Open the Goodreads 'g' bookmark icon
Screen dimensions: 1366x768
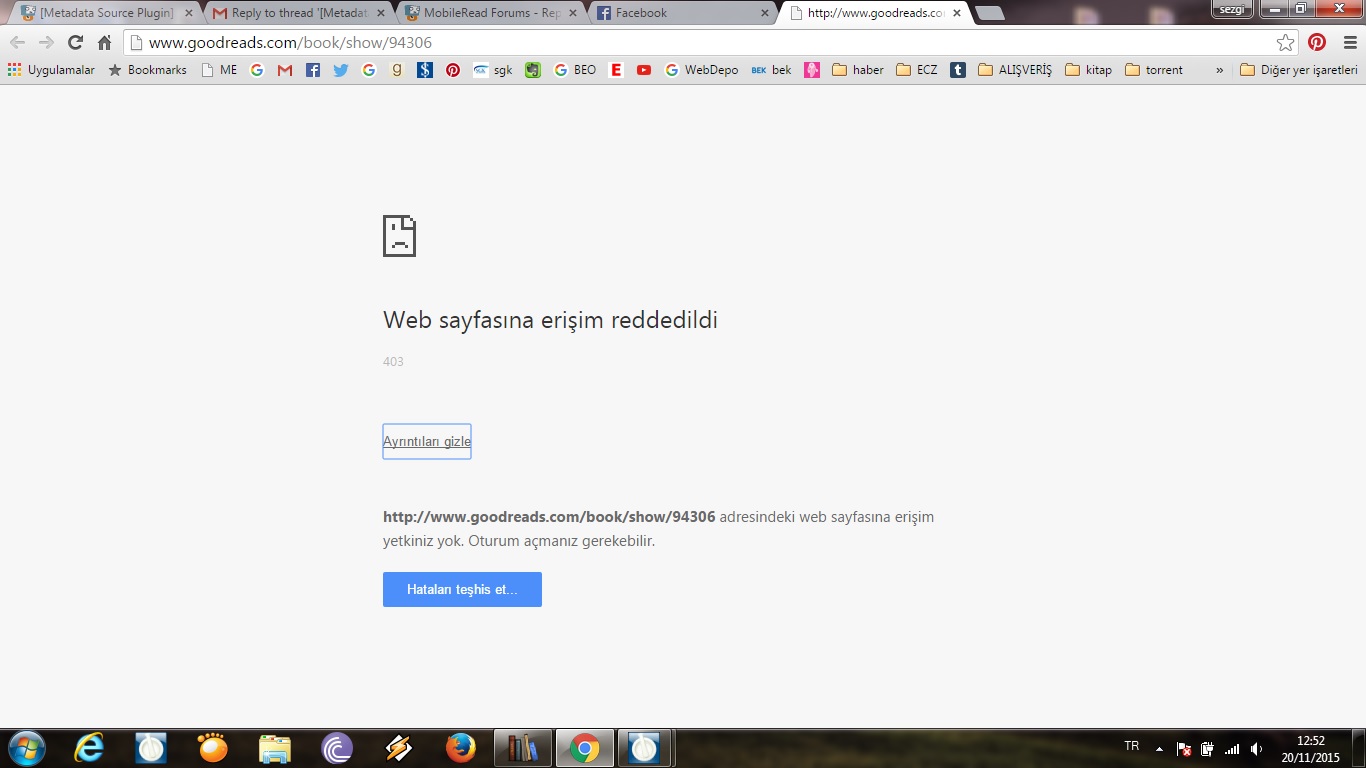[x=397, y=70]
